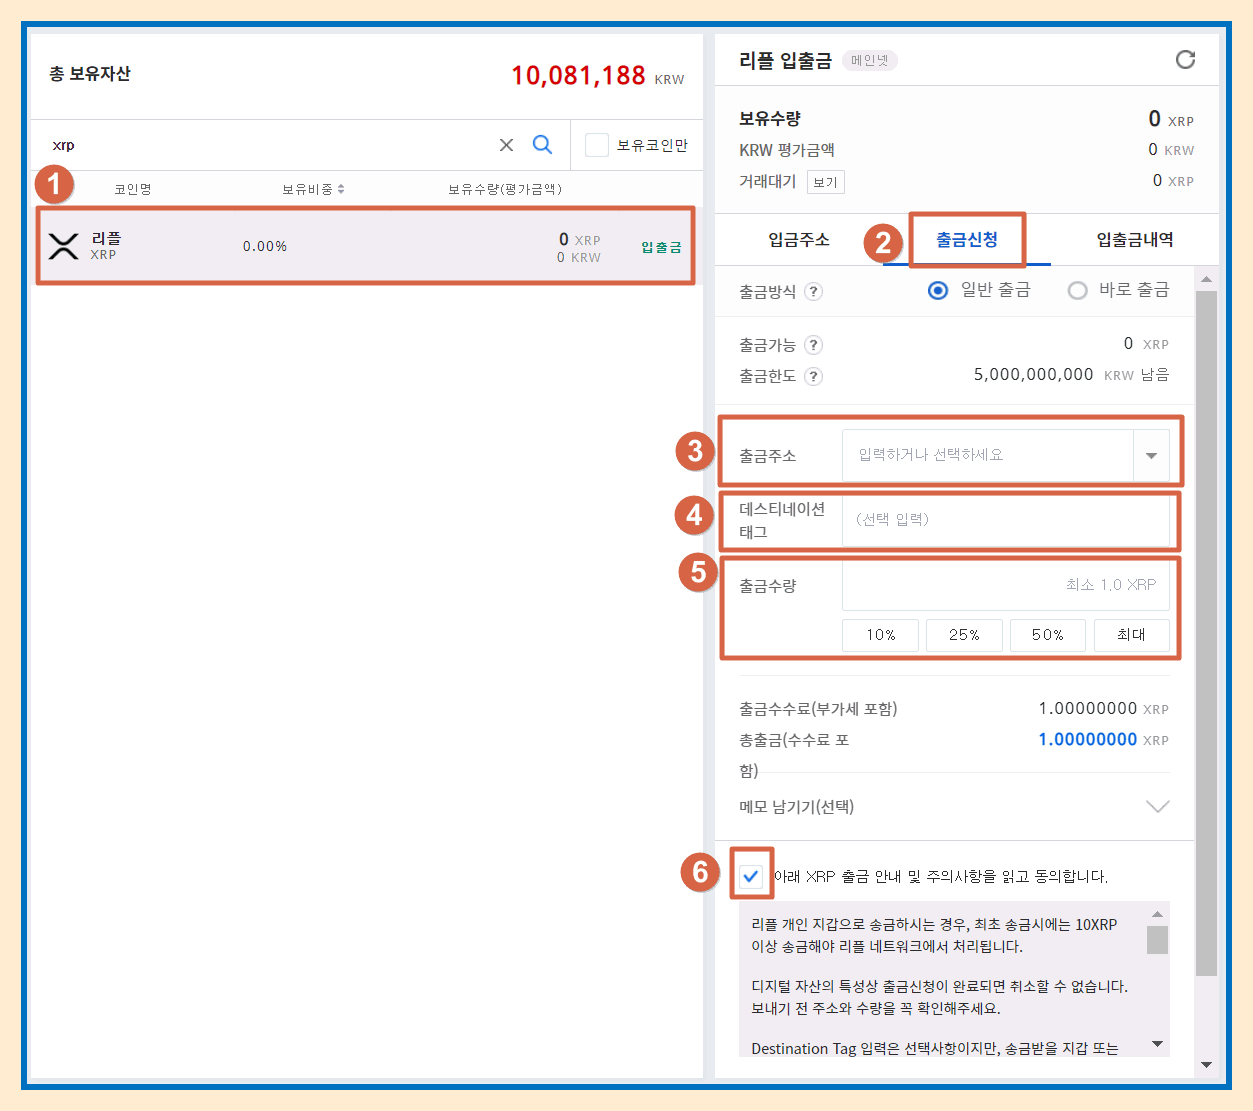Image resolution: width=1253 pixels, height=1111 pixels.
Task: Set withdrawal amount to 10%
Action: [880, 635]
